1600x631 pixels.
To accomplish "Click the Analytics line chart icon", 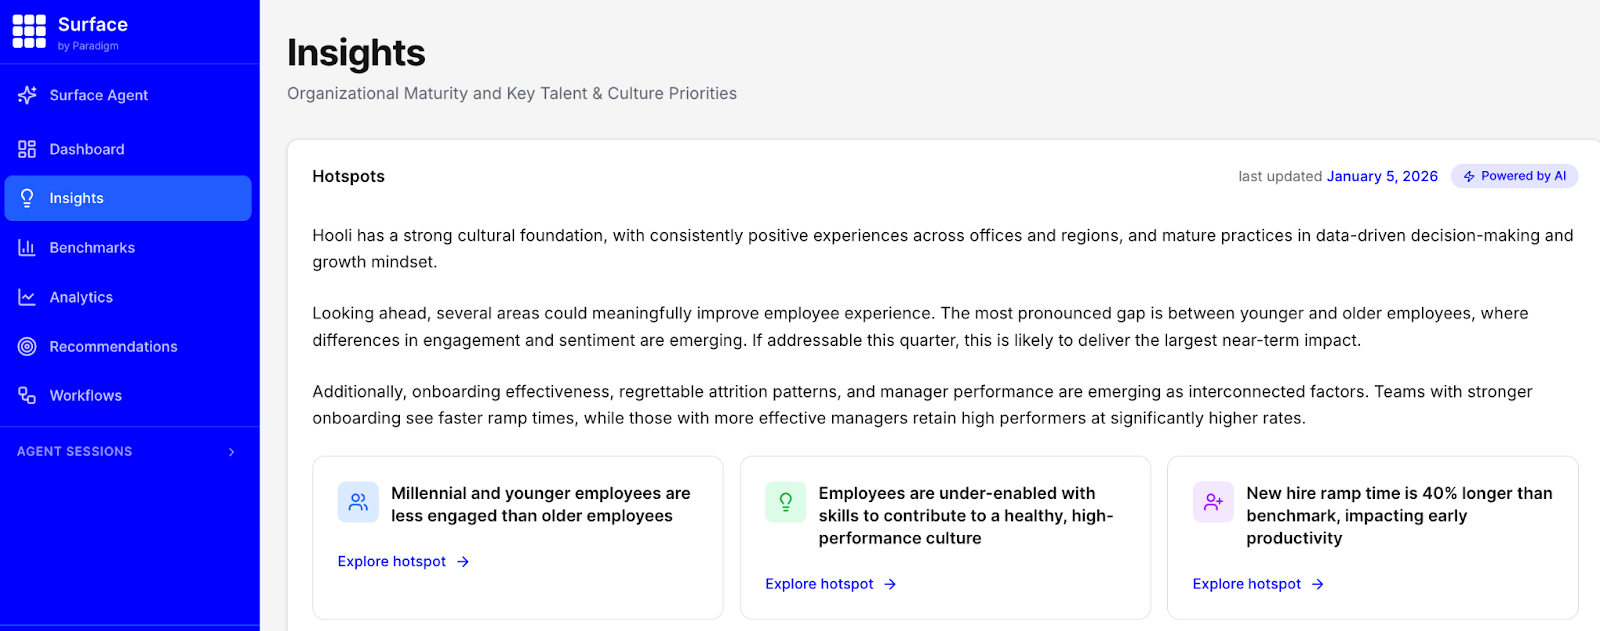I will point(27,297).
